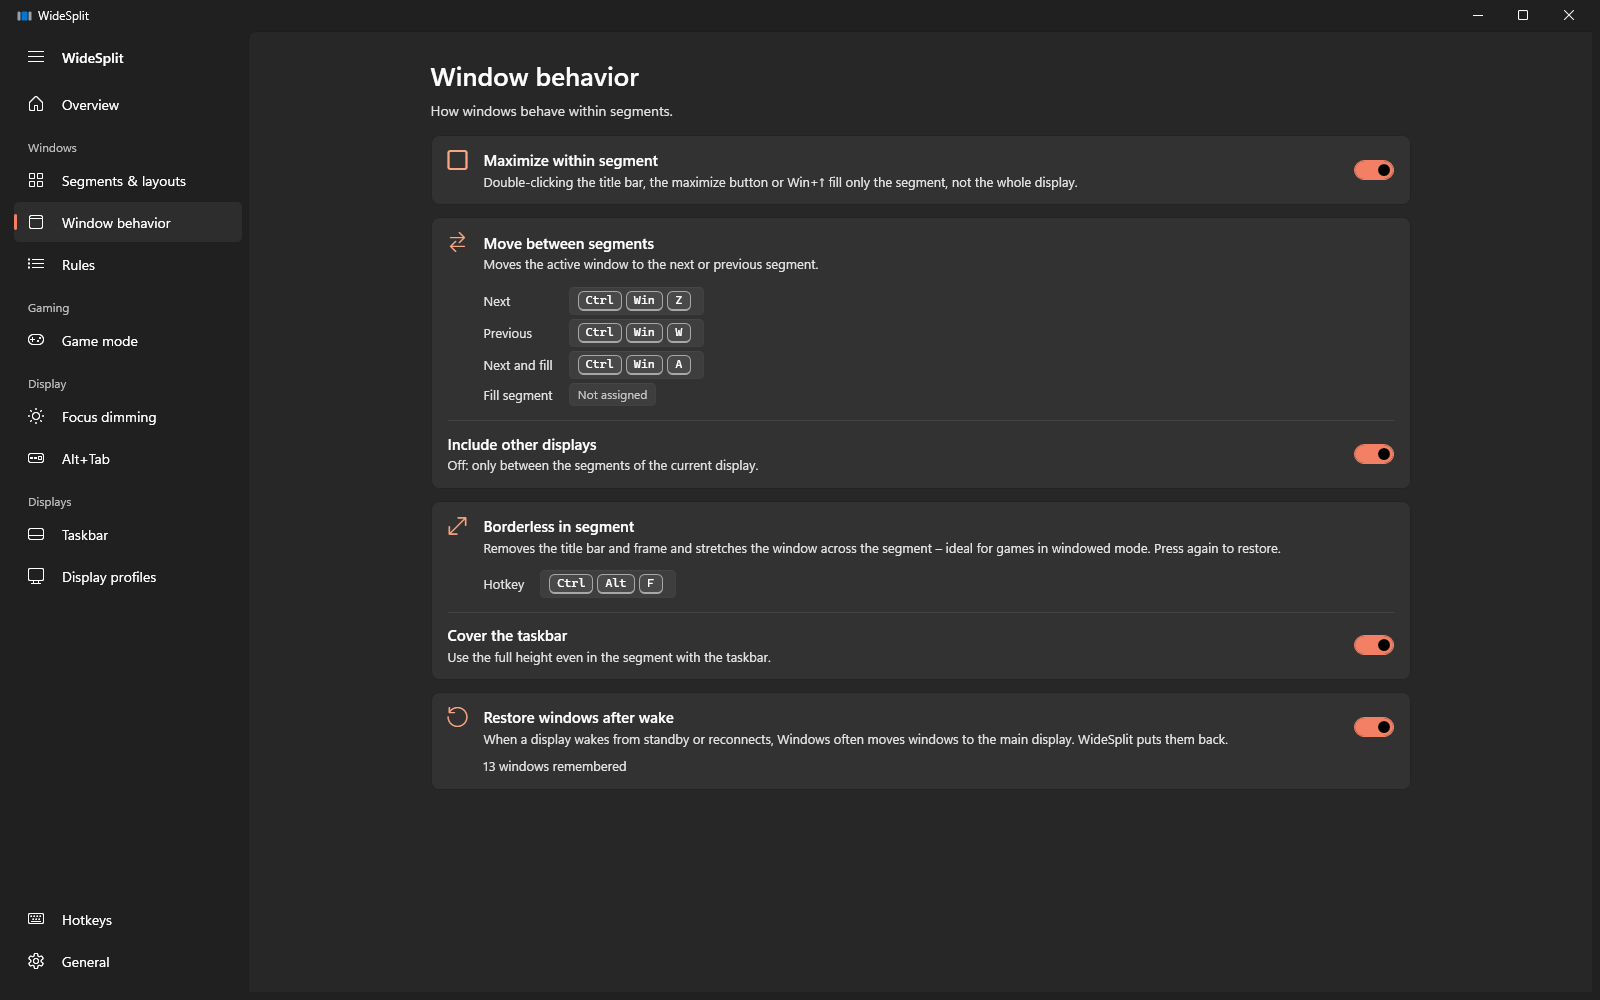Toggle Include other displays switch
The height and width of the screenshot is (1000, 1600).
1373,454
